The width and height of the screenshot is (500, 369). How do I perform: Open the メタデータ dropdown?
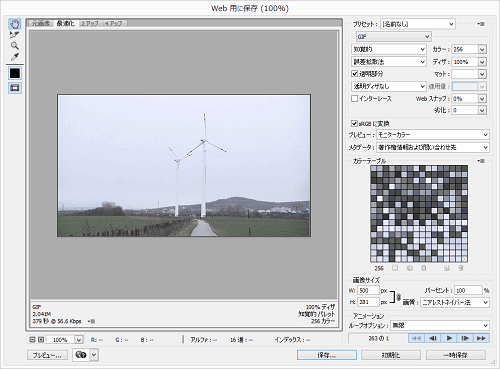[x=433, y=147]
